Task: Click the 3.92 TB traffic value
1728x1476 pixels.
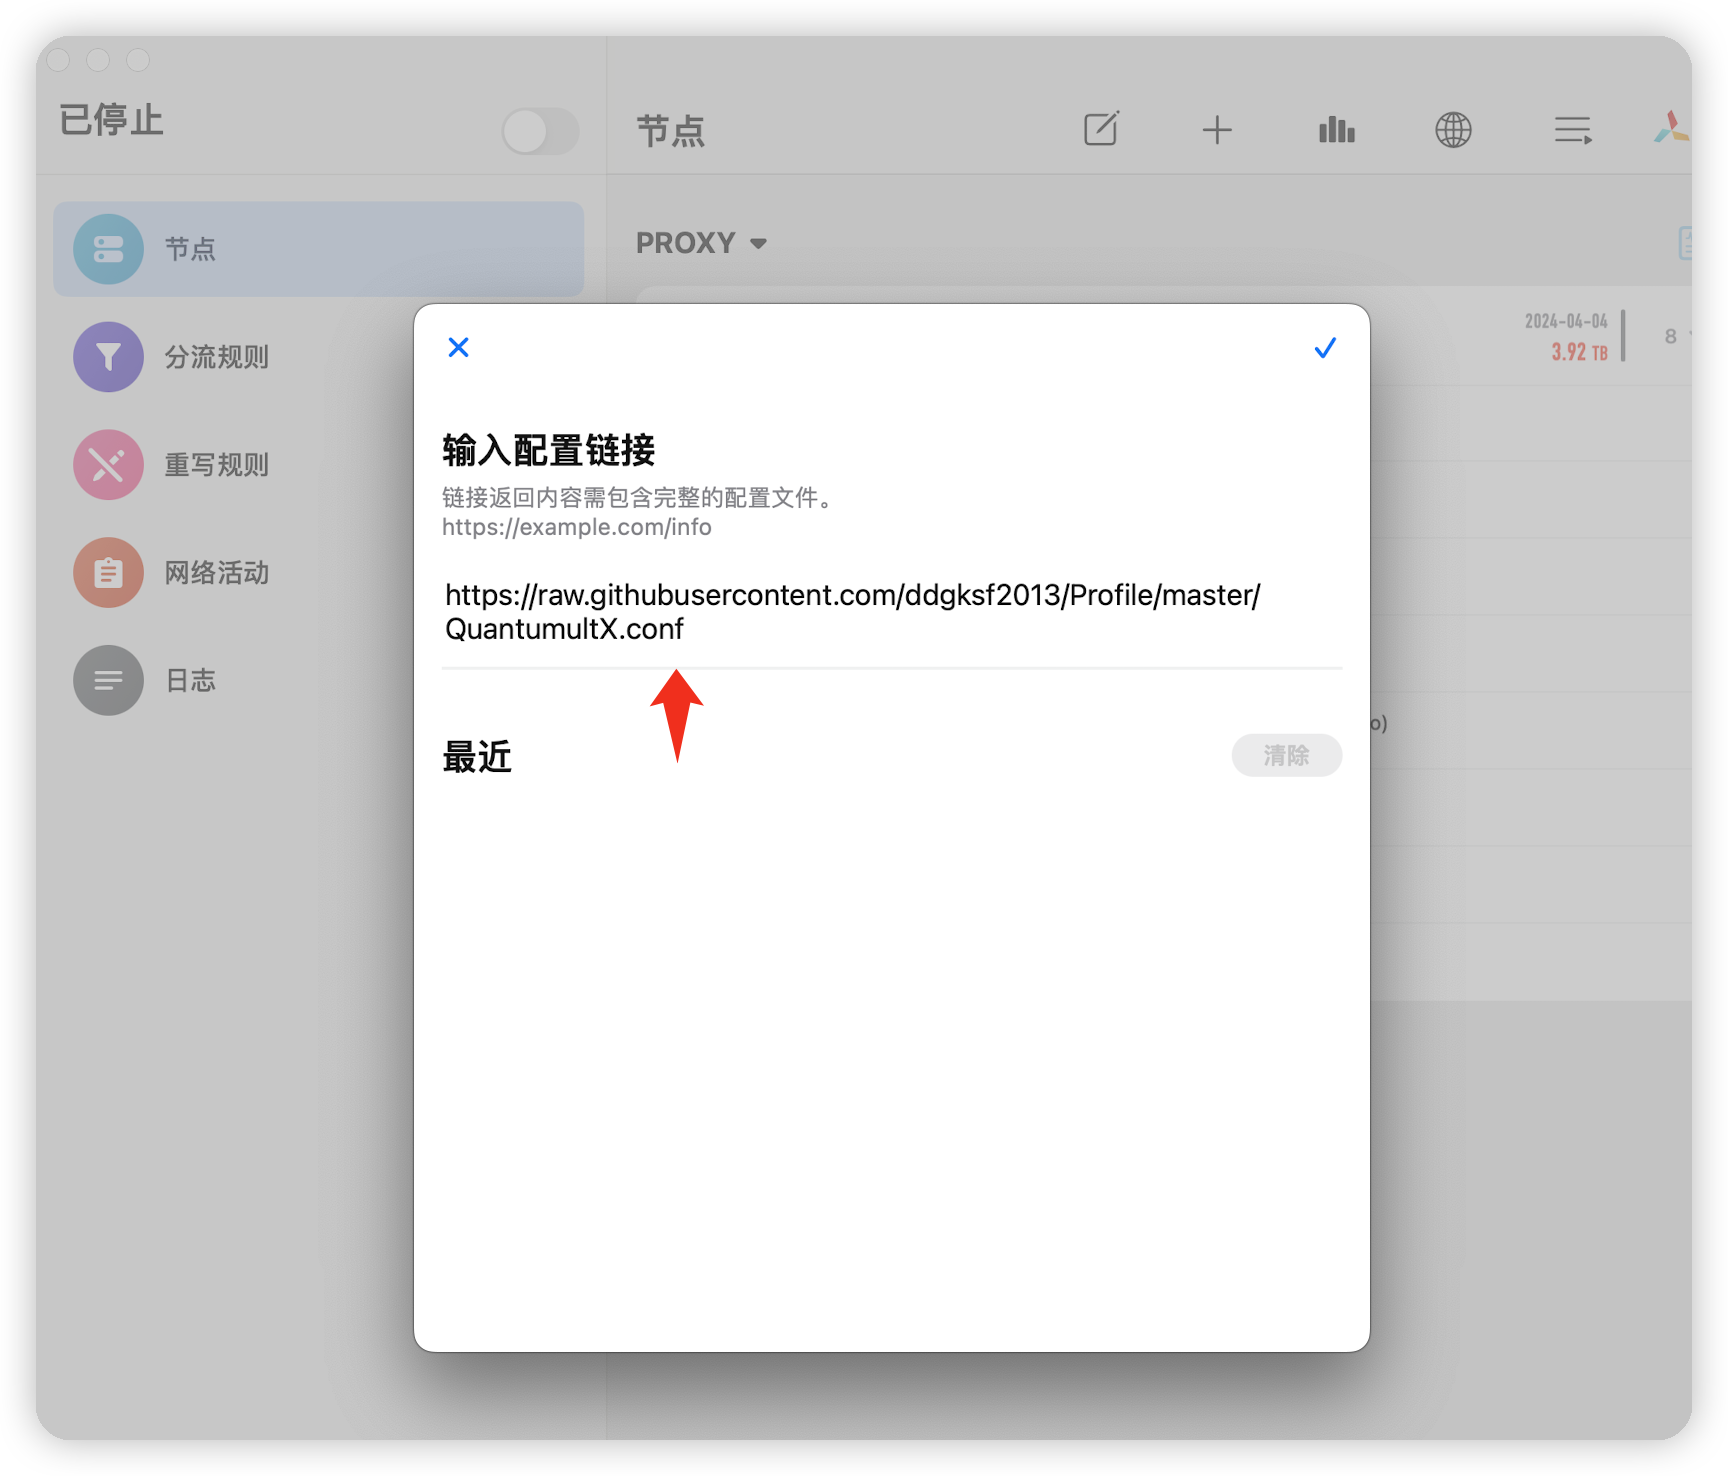Action: coord(1579,352)
